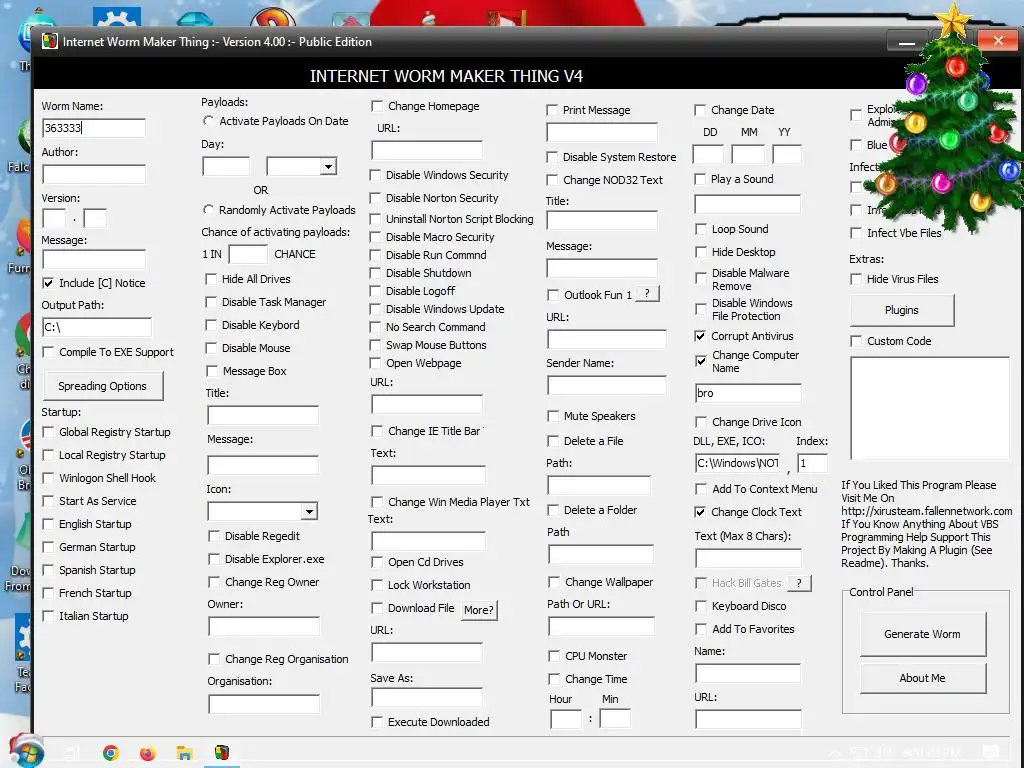This screenshot has height=768, width=1024.
Task: Open Google Chrome from the taskbar
Action: coord(111,753)
